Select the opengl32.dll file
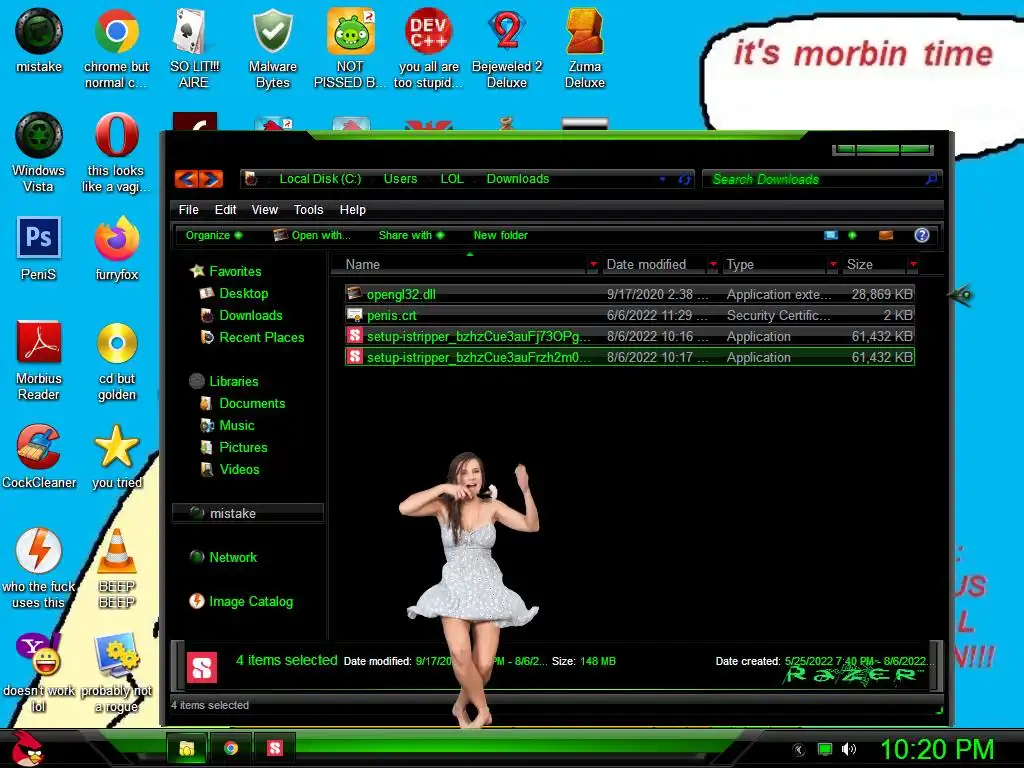The width and height of the screenshot is (1024, 768). pyautogui.click(x=630, y=295)
